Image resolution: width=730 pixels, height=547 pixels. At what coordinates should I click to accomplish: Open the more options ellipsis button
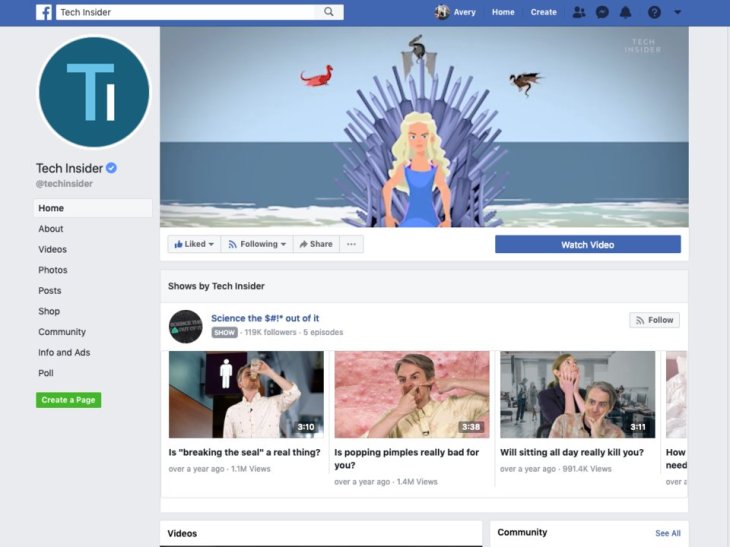(351, 244)
